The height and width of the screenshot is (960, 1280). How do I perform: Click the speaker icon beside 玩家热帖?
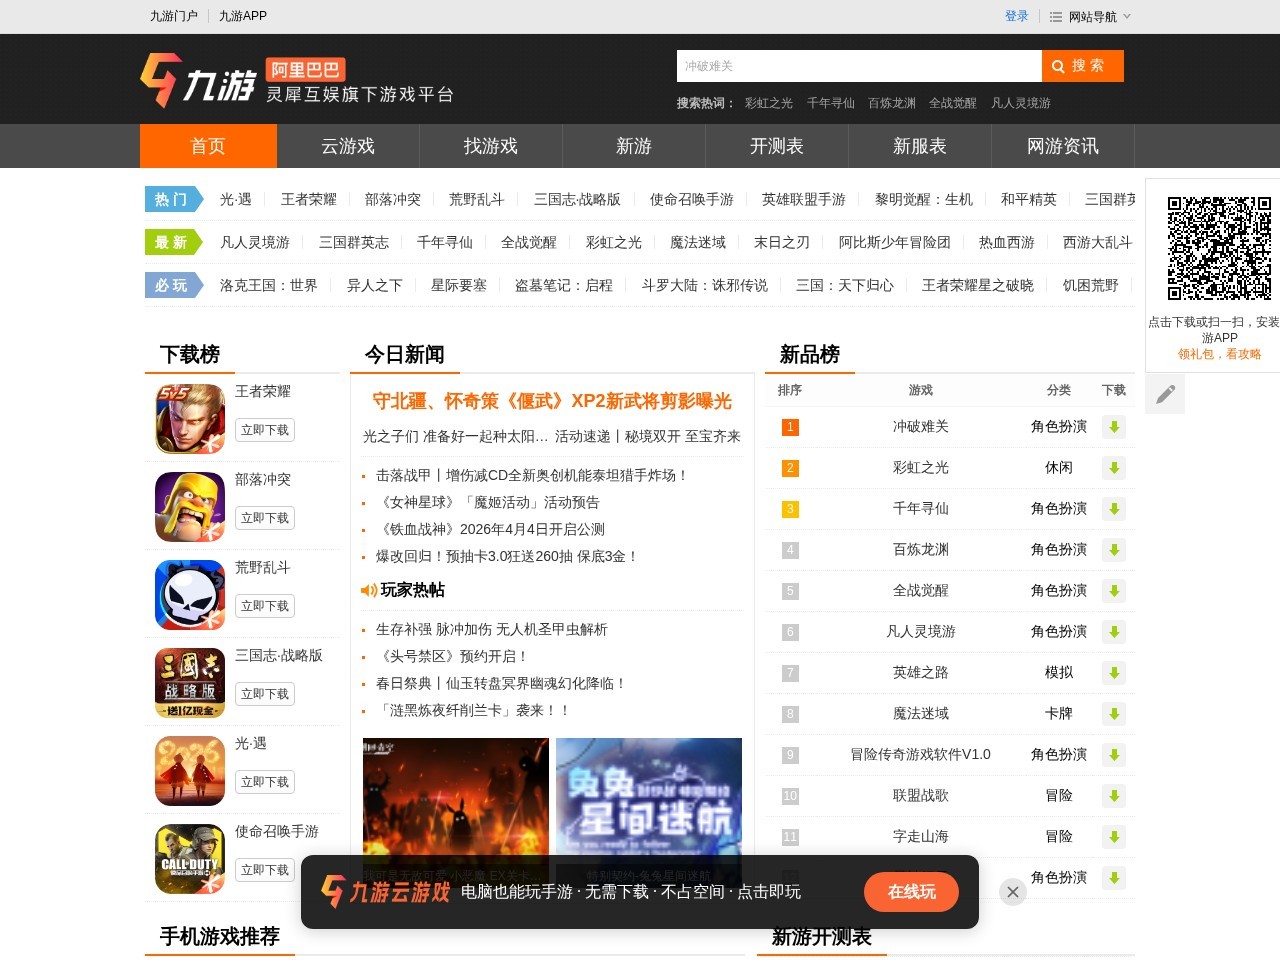[x=368, y=590]
